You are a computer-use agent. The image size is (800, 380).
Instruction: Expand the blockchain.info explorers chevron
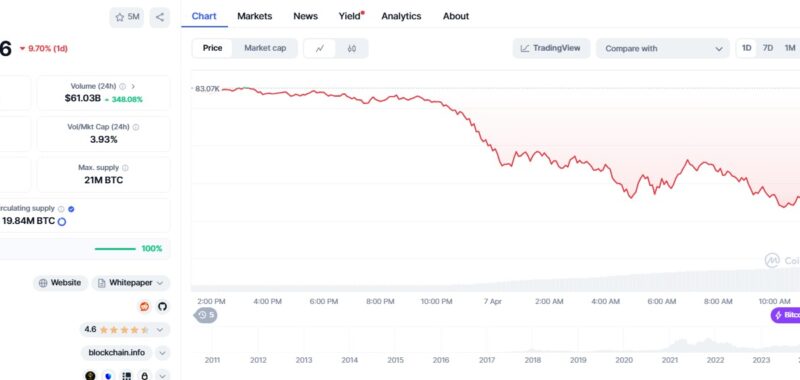pos(162,352)
